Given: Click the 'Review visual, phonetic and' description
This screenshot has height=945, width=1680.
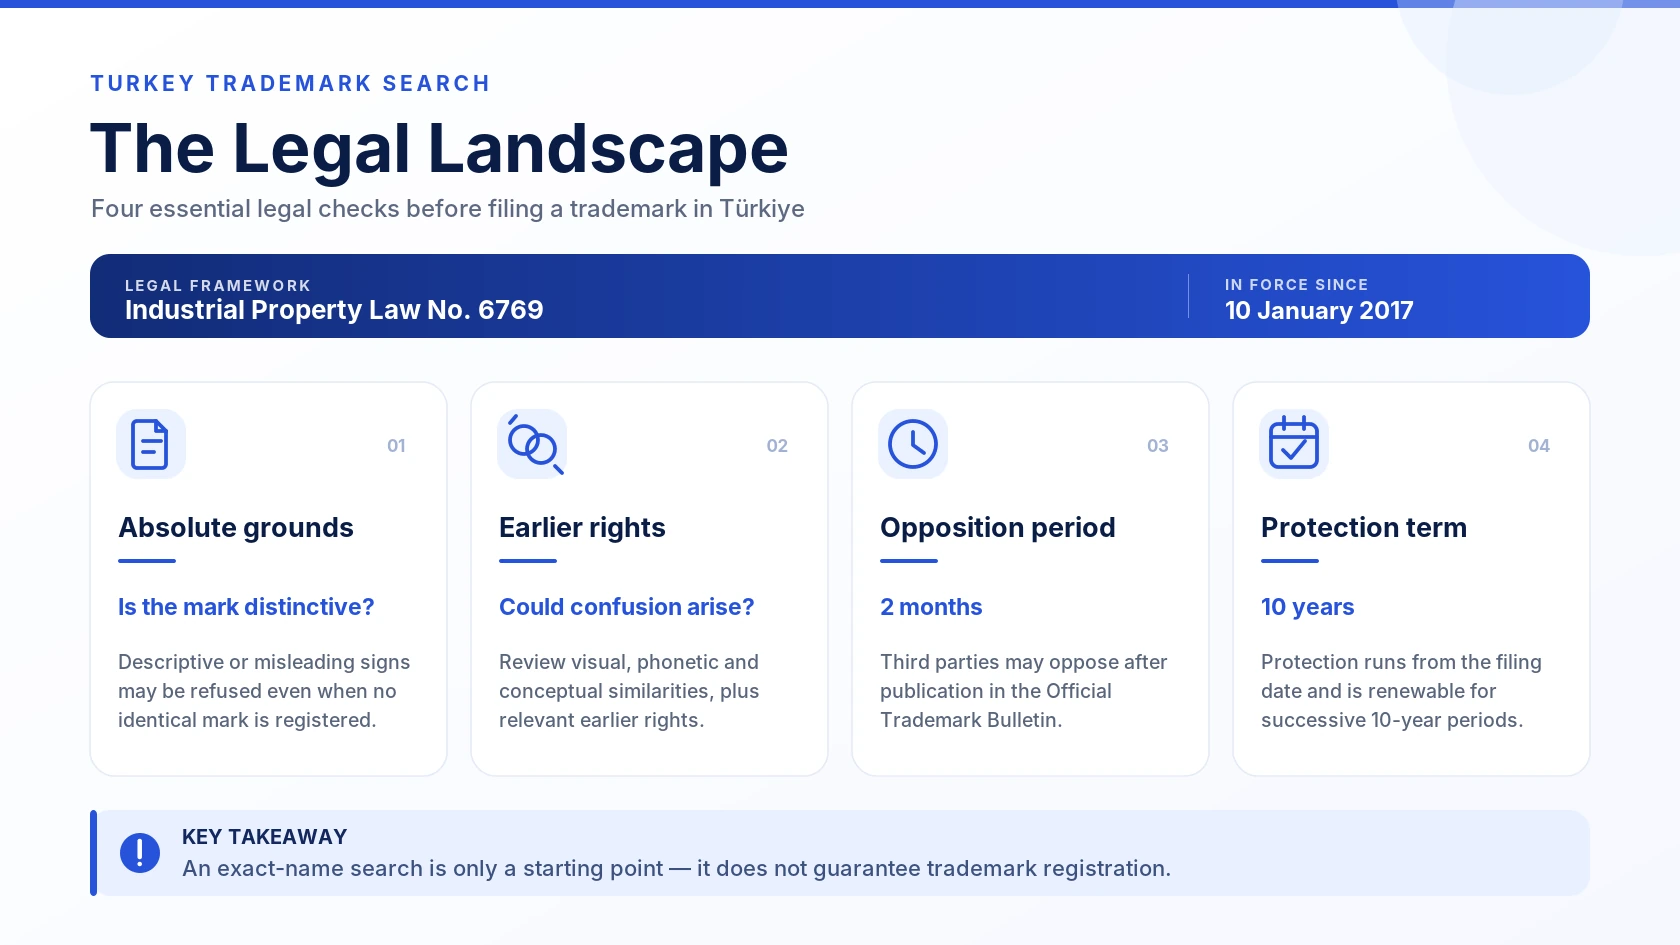Looking at the screenshot, I should point(629,691).
